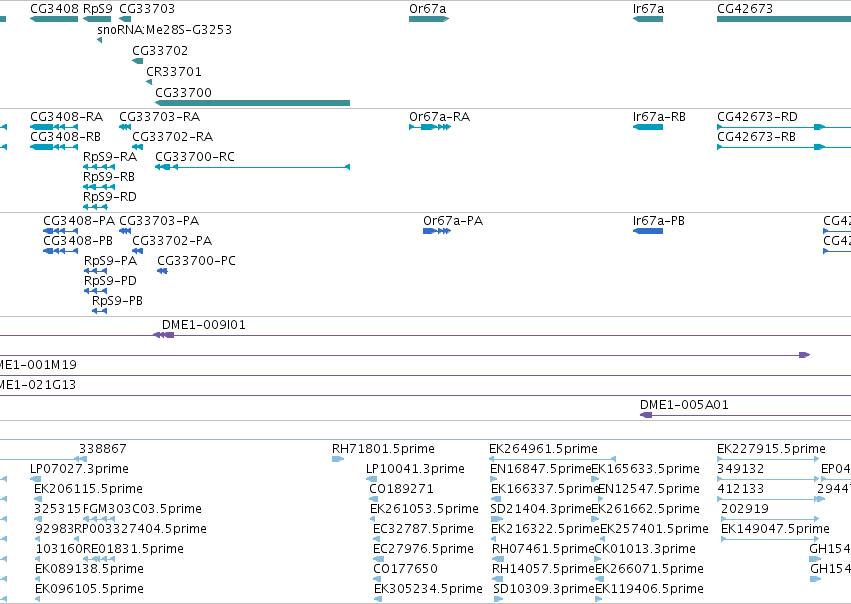
Task: Select the Or67a-PA protein label
Action: 453,221
